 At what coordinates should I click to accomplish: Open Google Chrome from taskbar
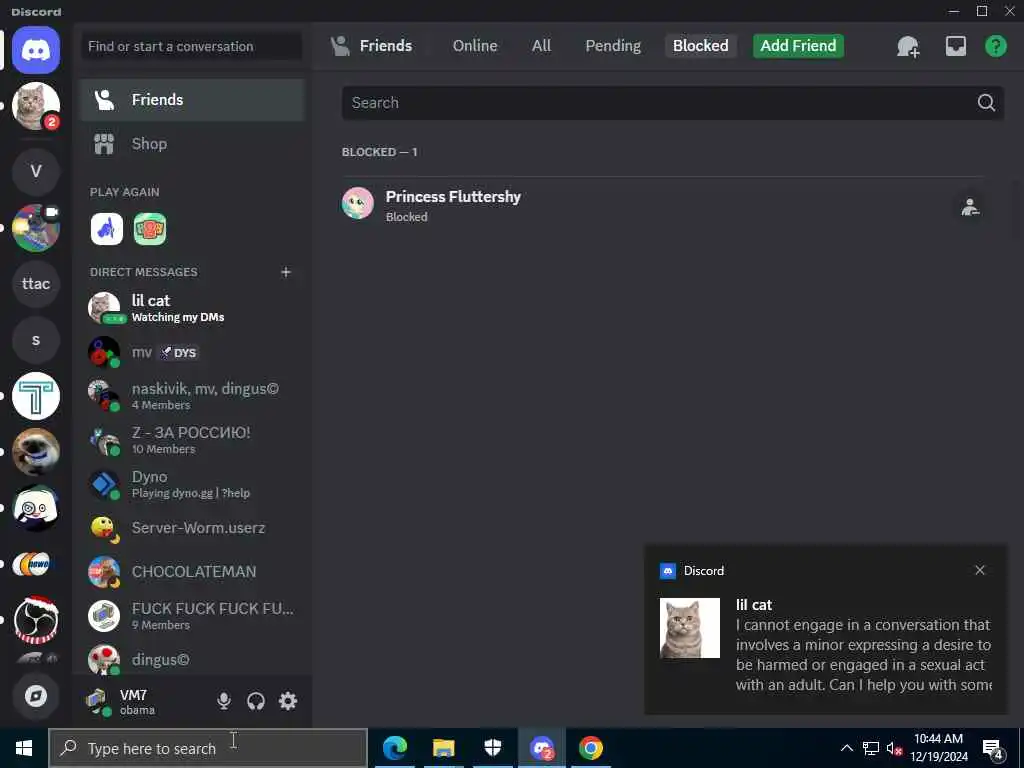(x=590, y=748)
